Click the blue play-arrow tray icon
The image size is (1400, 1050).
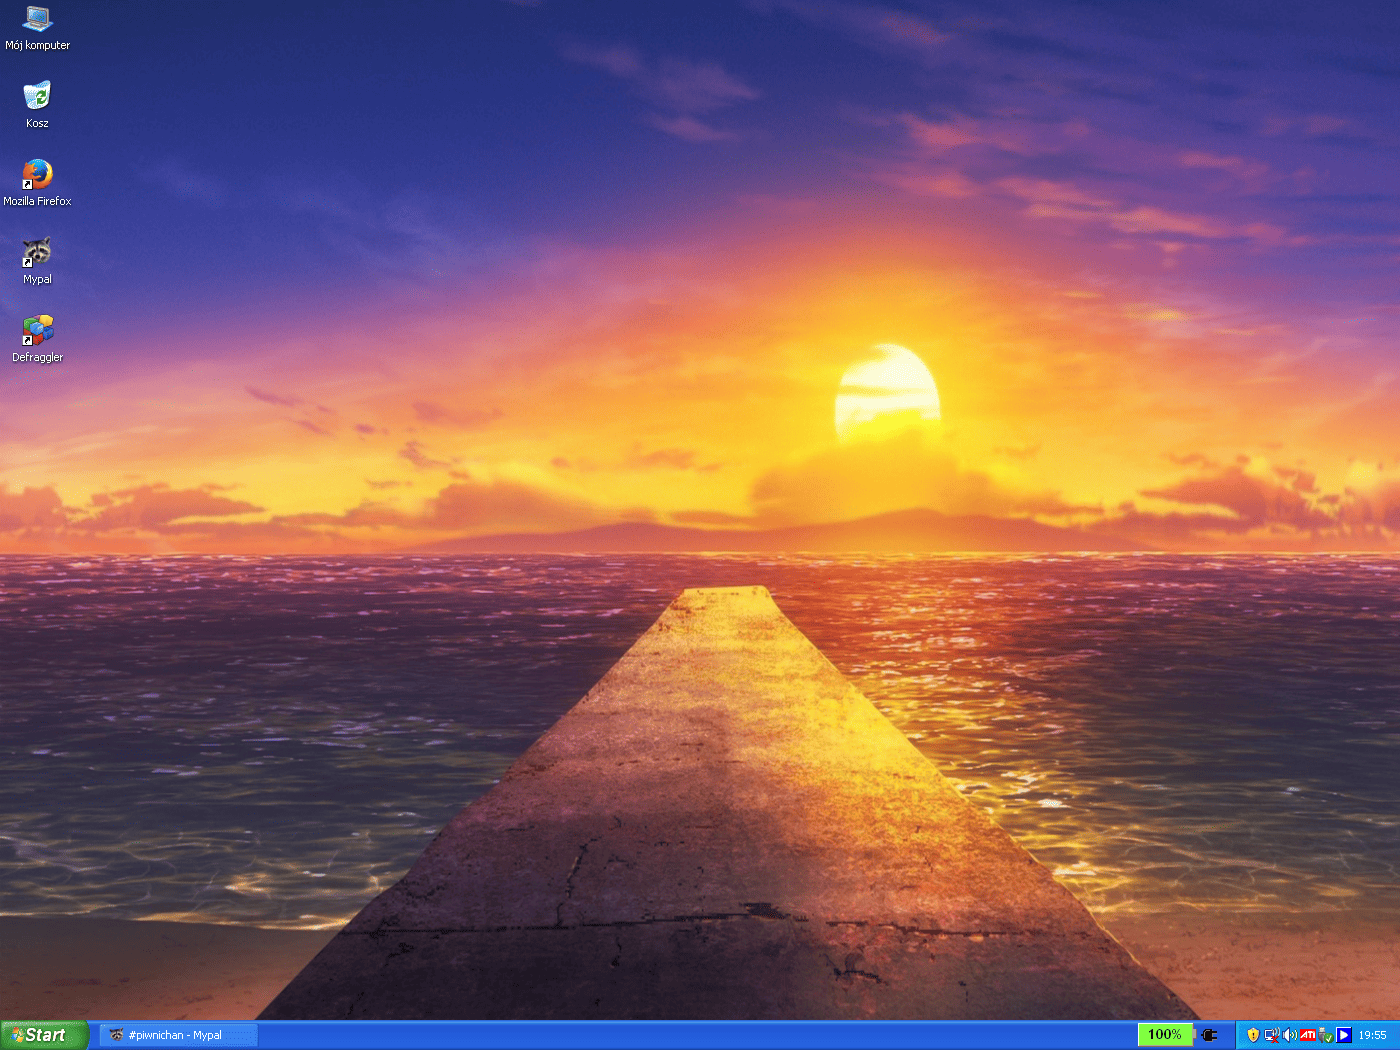tap(1344, 1035)
